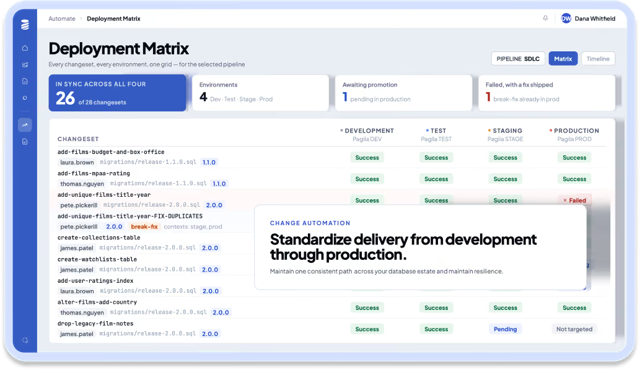Open the PIPELINE SDLC selector
Screen dimensions: 640x370
(x=518, y=59)
